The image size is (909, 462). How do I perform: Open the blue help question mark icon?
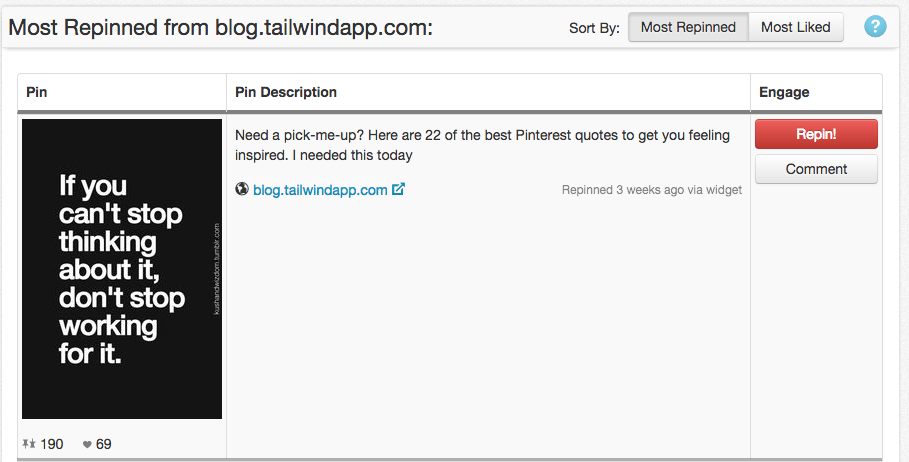coord(875,27)
